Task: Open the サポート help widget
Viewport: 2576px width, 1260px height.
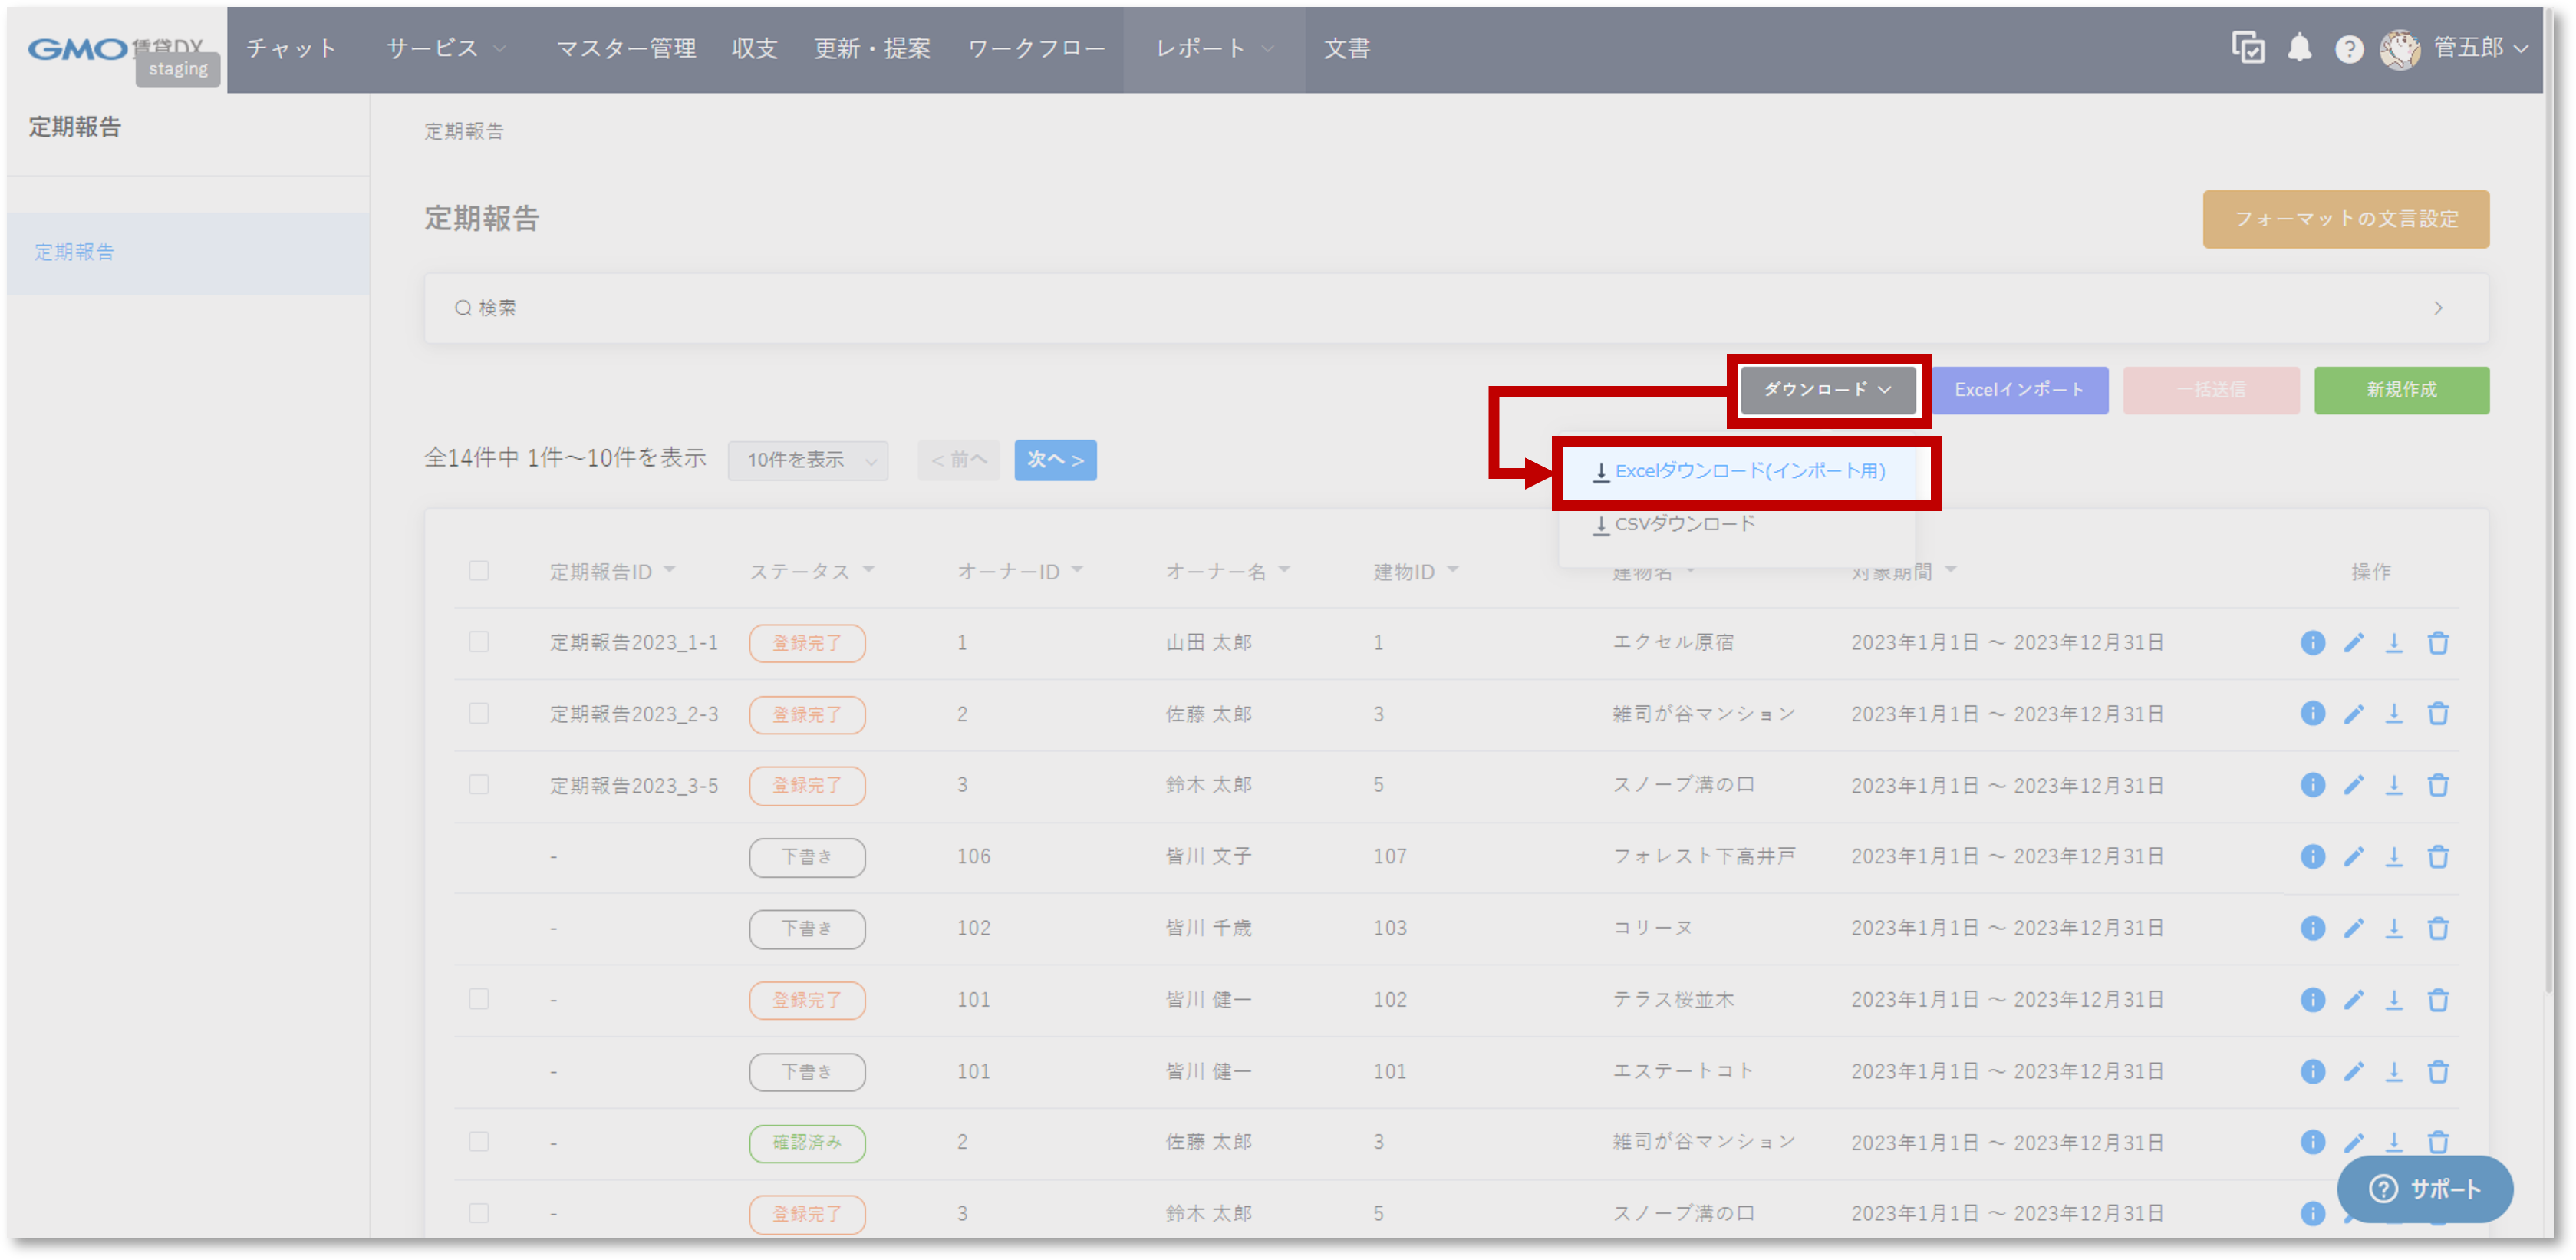Action: click(2424, 1189)
